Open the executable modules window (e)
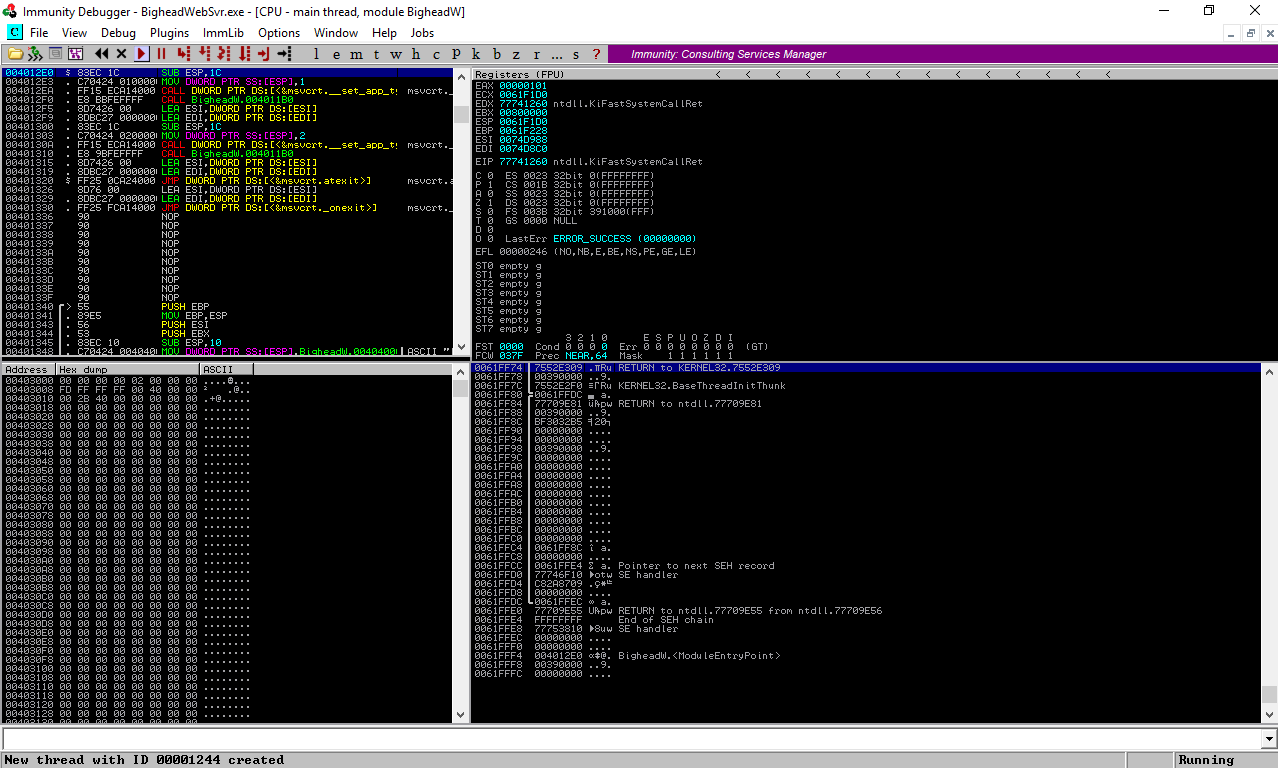The width and height of the screenshot is (1278, 768). tap(335, 54)
